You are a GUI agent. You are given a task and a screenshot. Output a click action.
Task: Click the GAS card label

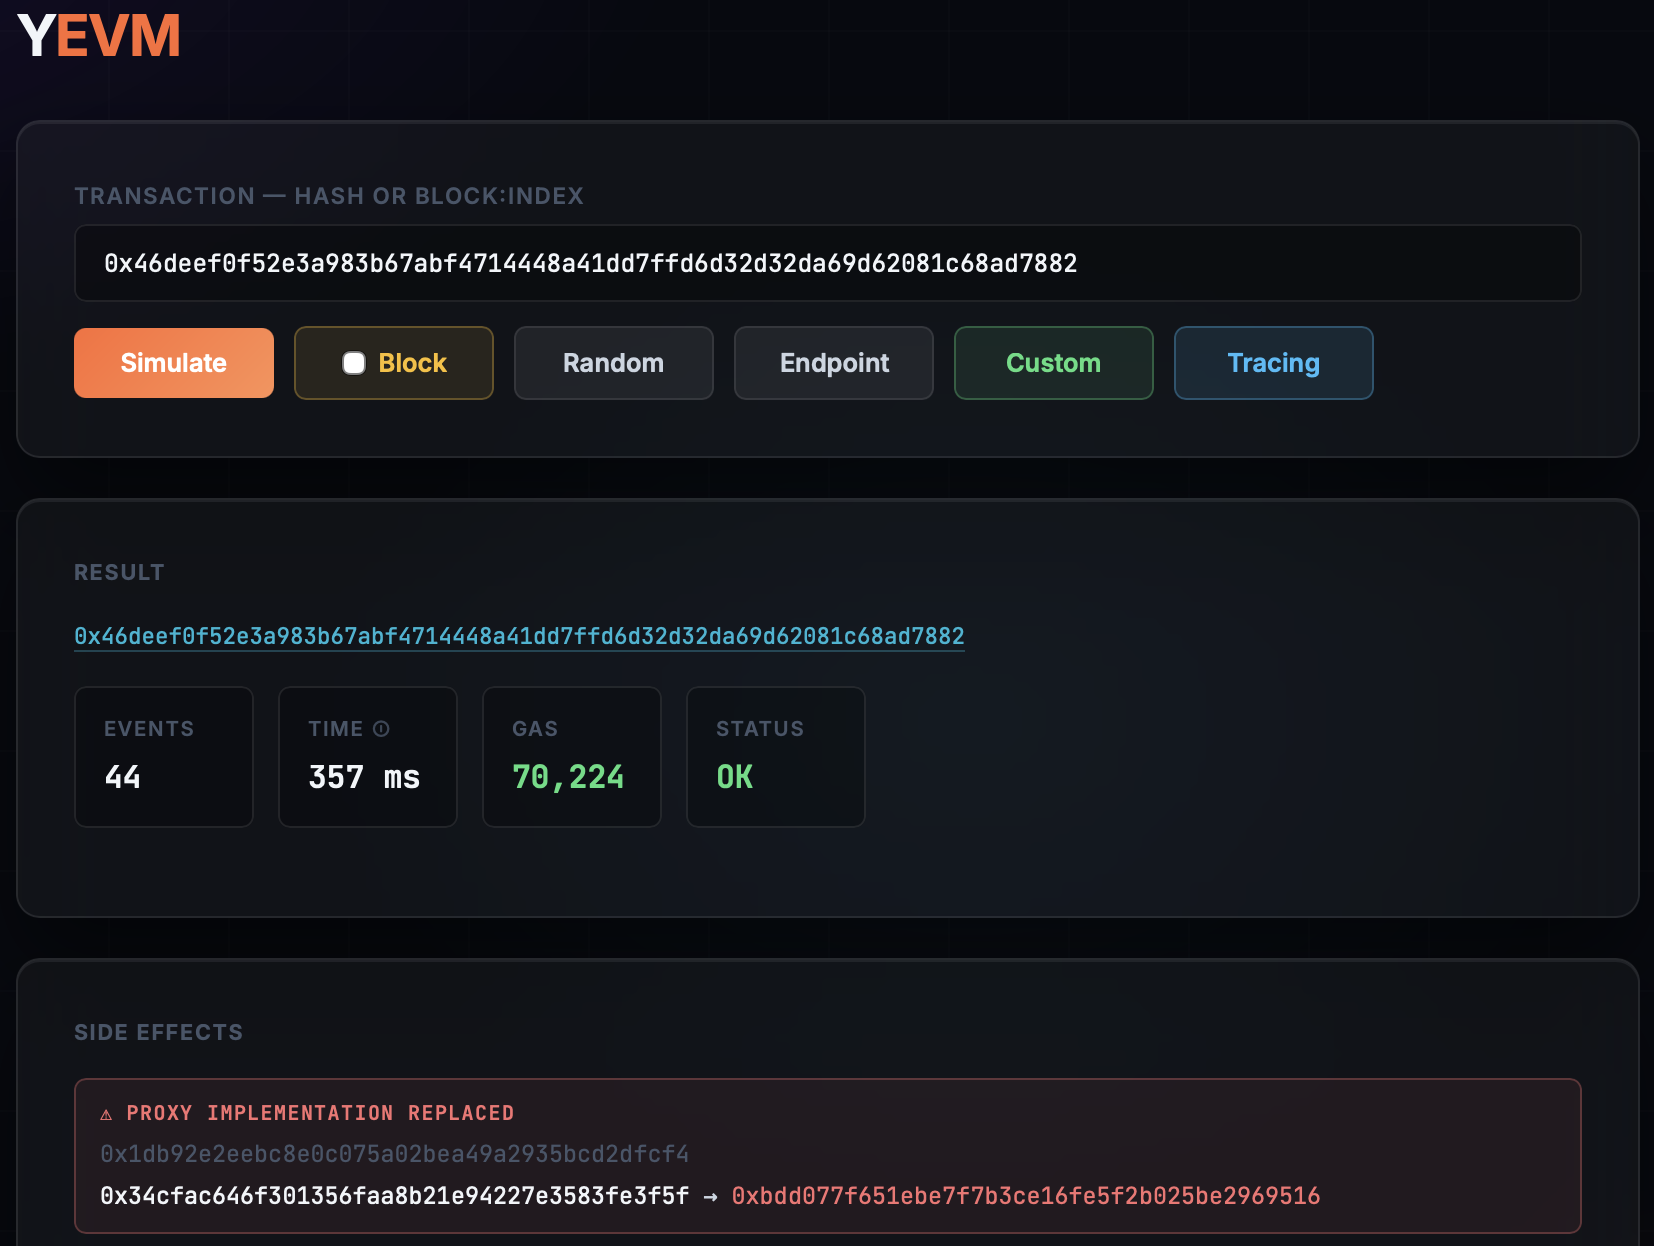pyautogui.click(x=535, y=729)
